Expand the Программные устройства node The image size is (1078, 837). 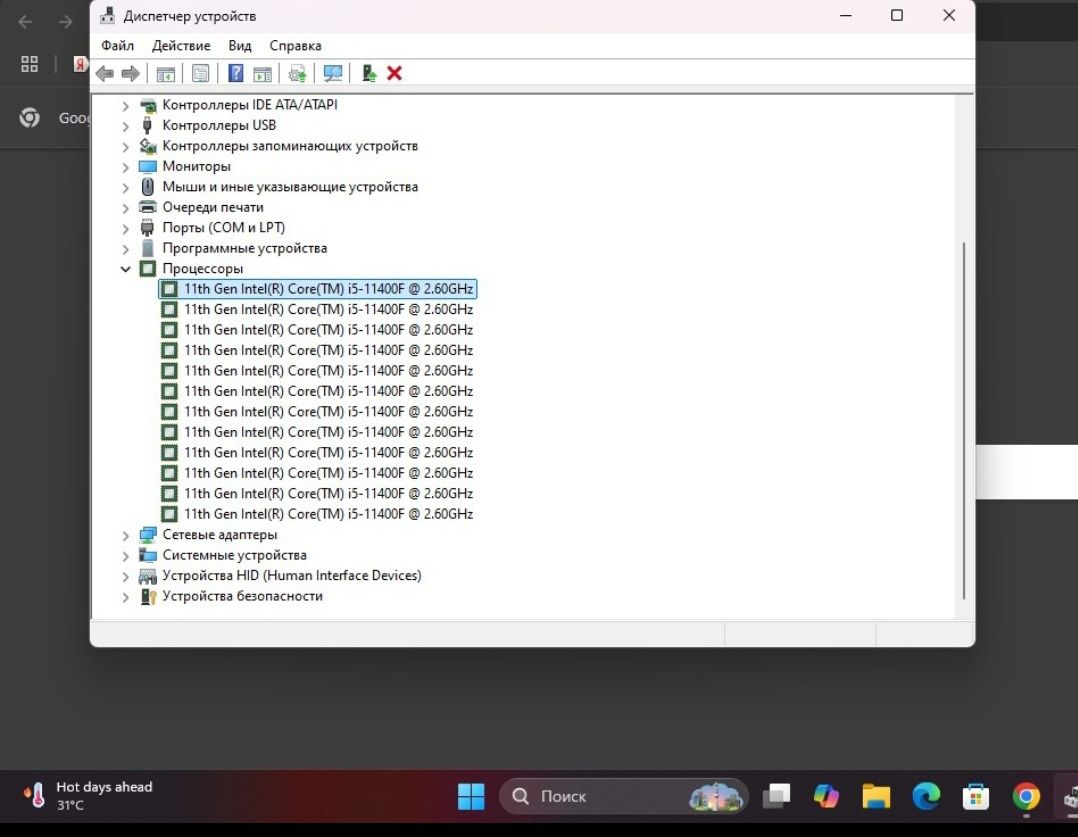[125, 249]
